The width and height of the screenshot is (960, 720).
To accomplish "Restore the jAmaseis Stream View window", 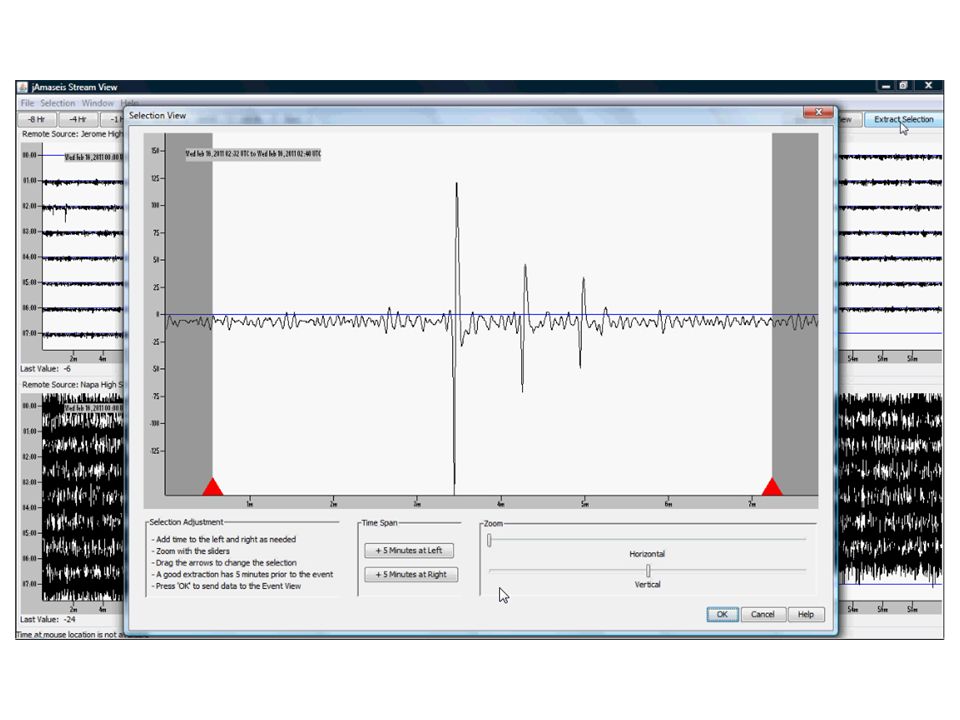I will 903,86.
